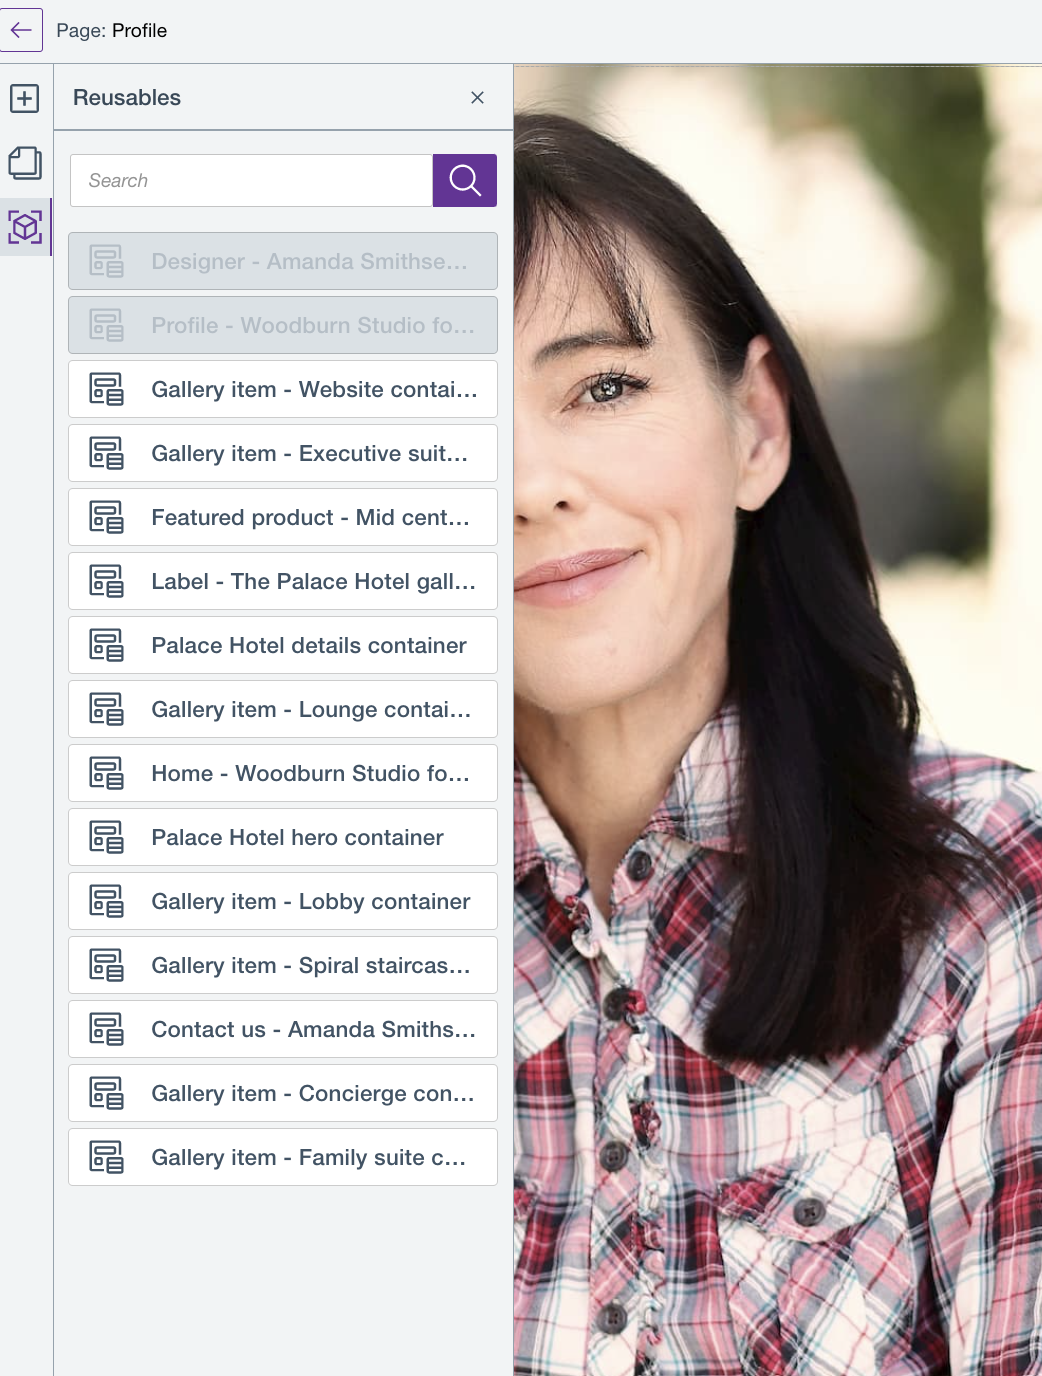Click icon beside Contact us row
This screenshot has height=1376, width=1042.
(x=107, y=1029)
